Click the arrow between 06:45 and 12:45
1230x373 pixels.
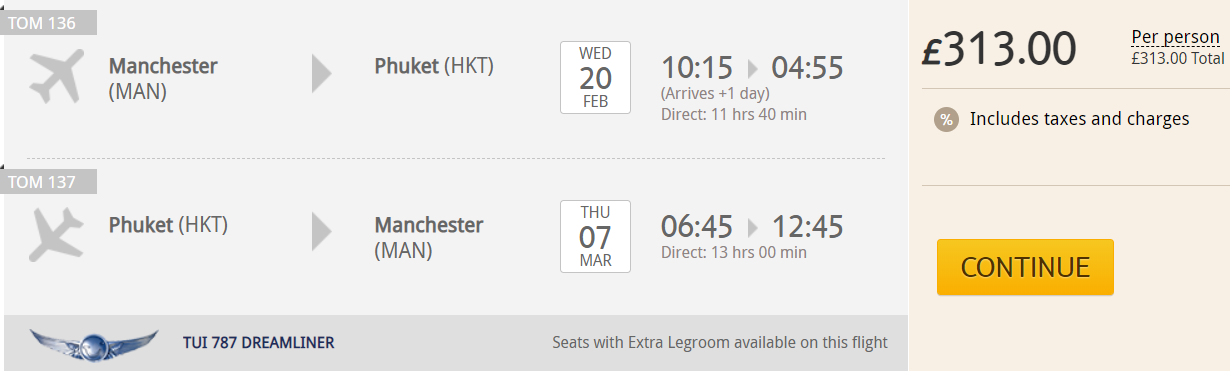(x=753, y=227)
